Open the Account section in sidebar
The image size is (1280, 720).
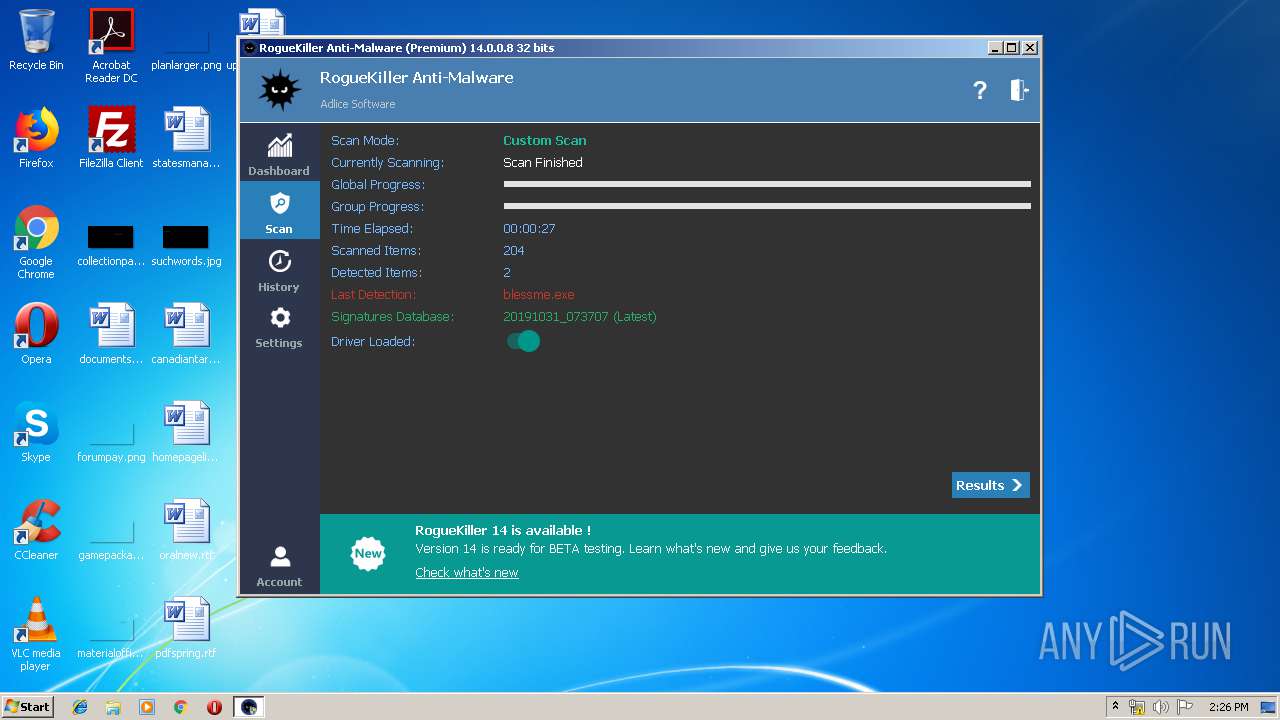279,565
